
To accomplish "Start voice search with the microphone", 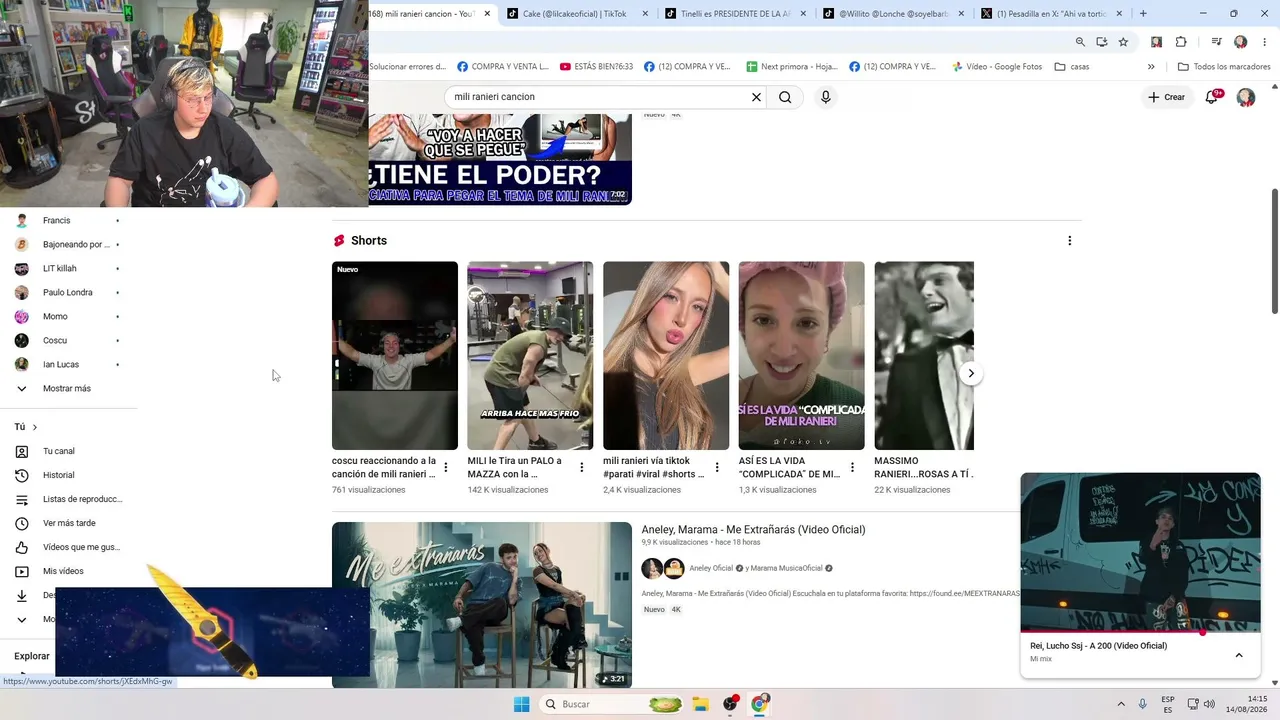I will pos(825,97).
